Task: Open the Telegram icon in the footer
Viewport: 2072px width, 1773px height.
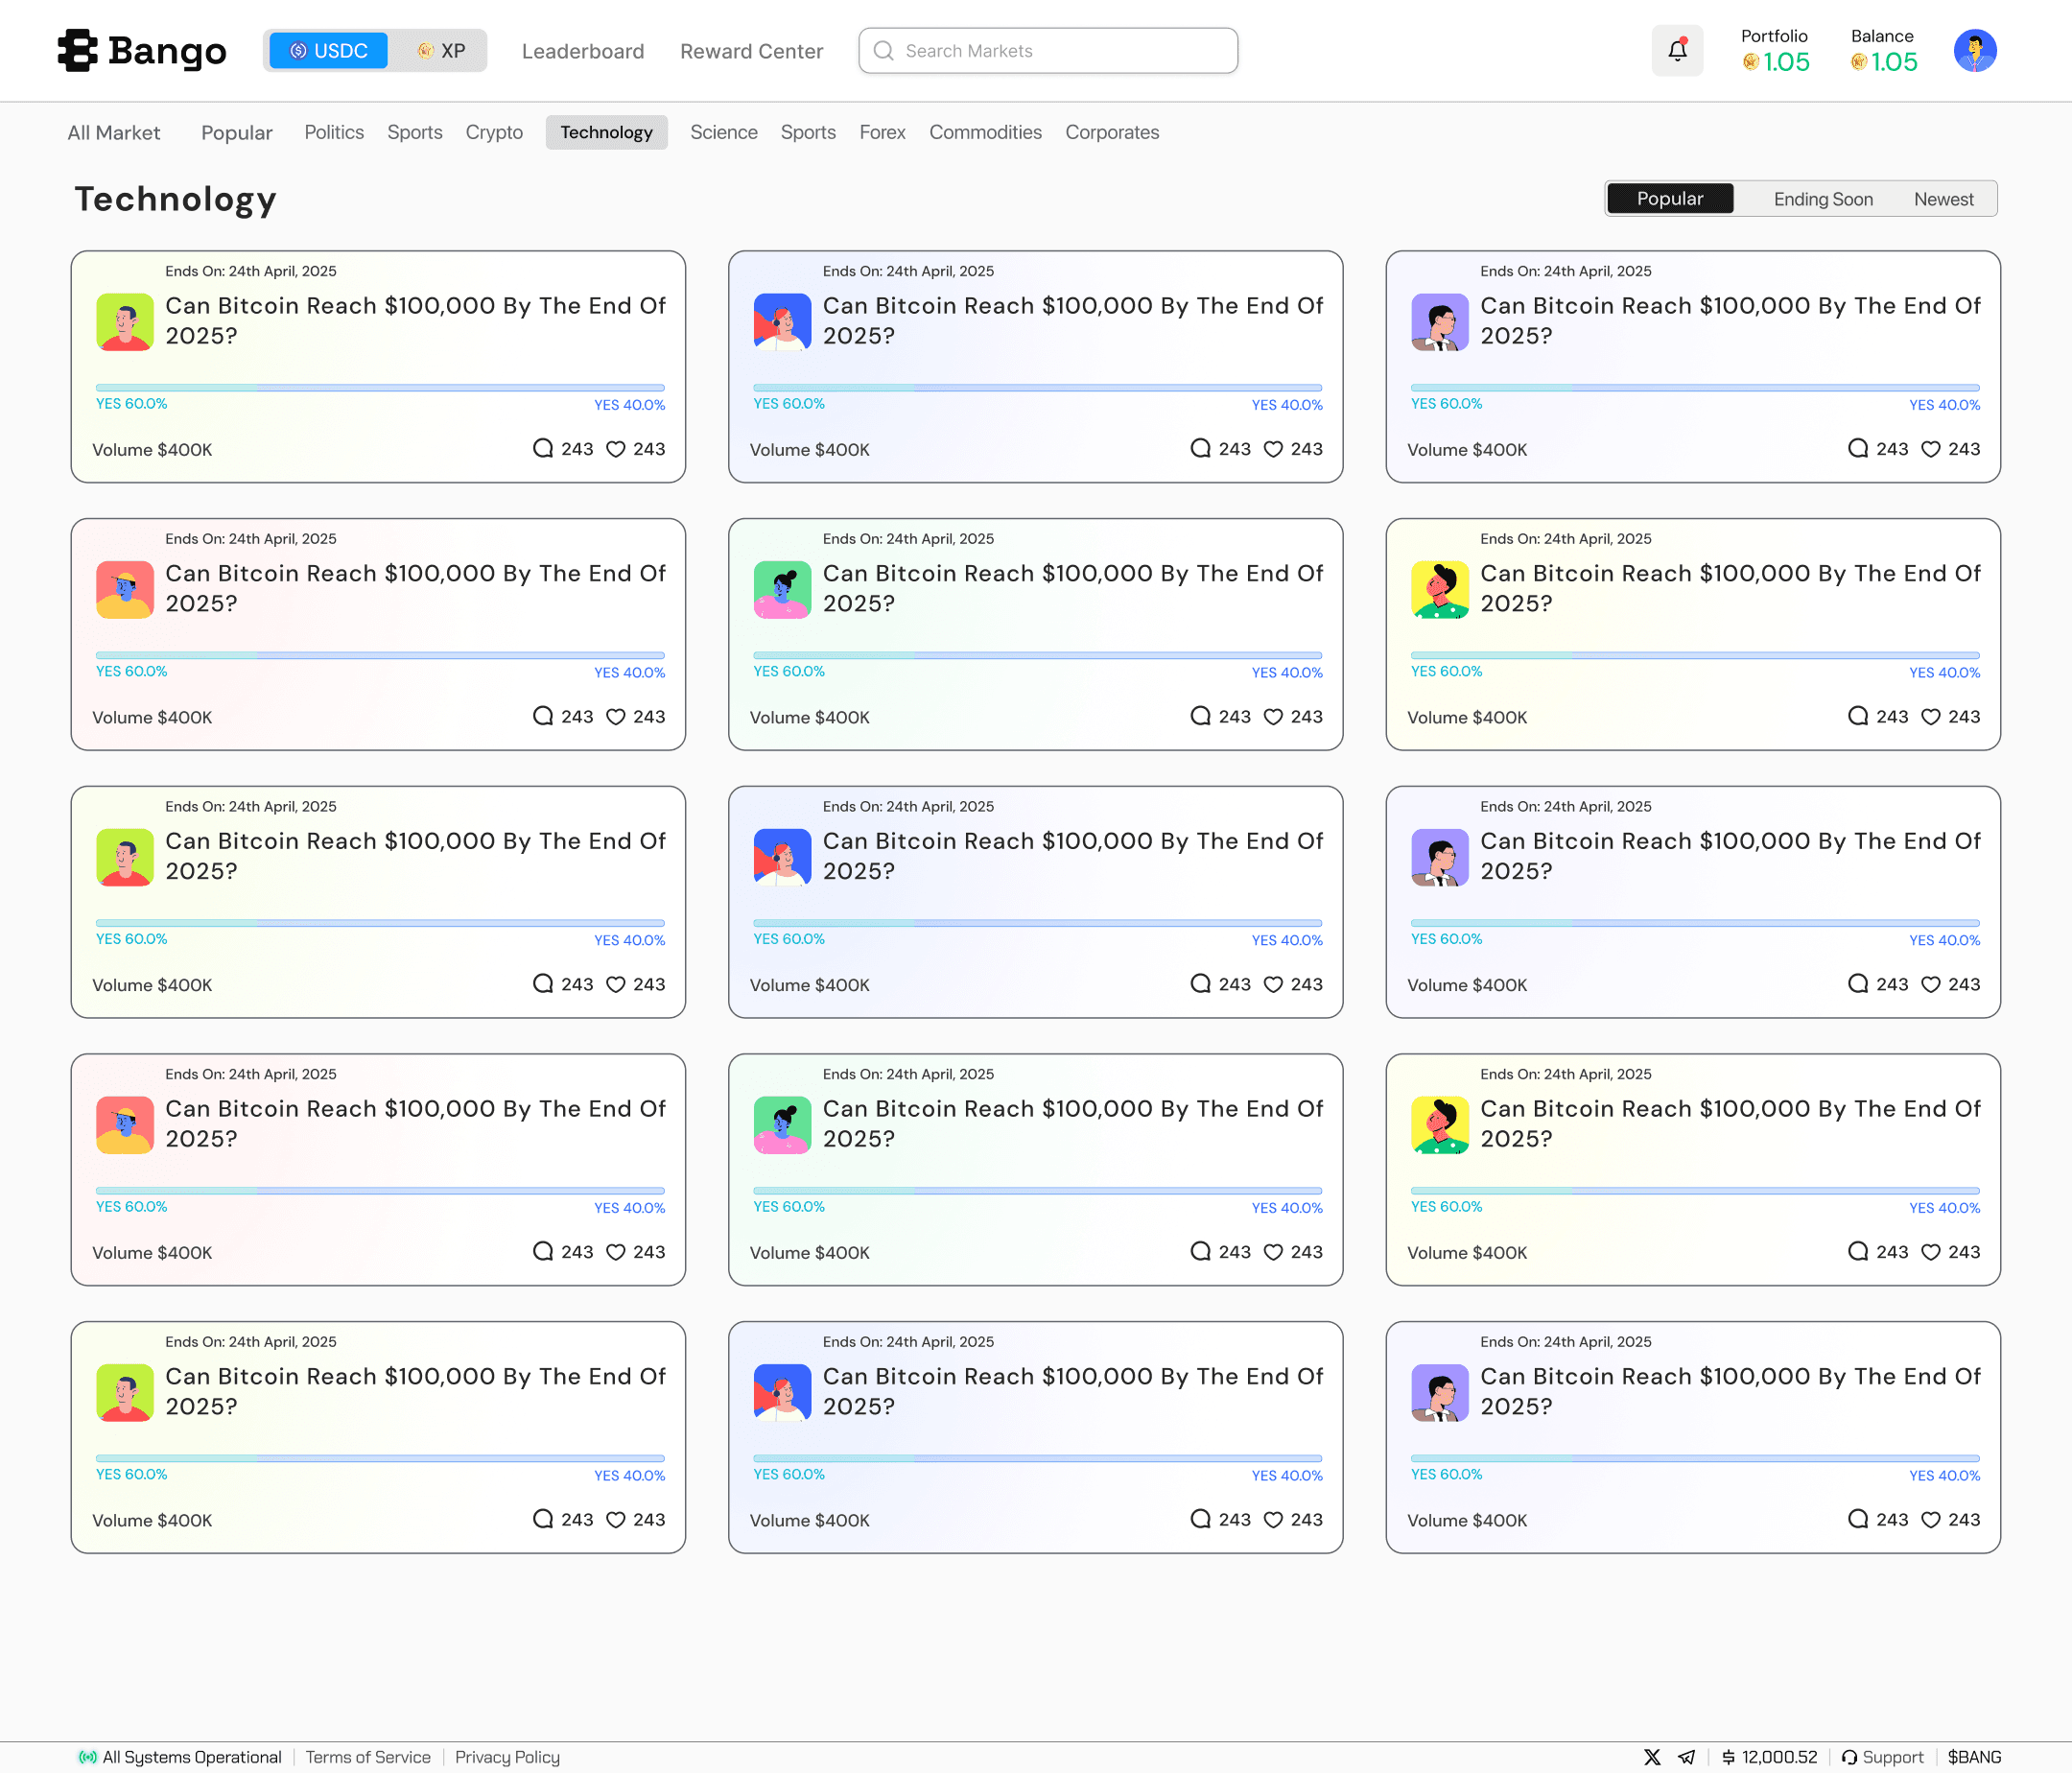Action: tap(1687, 1757)
